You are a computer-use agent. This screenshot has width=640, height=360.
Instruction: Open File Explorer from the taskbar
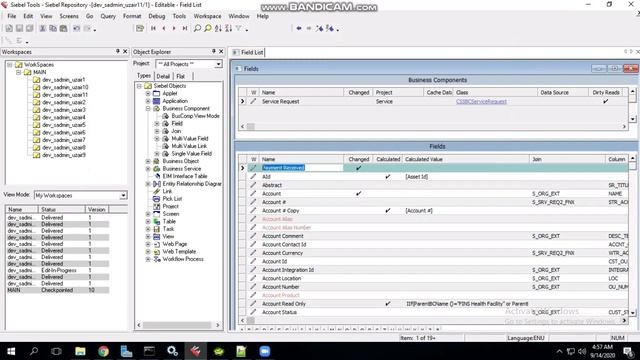(80, 351)
